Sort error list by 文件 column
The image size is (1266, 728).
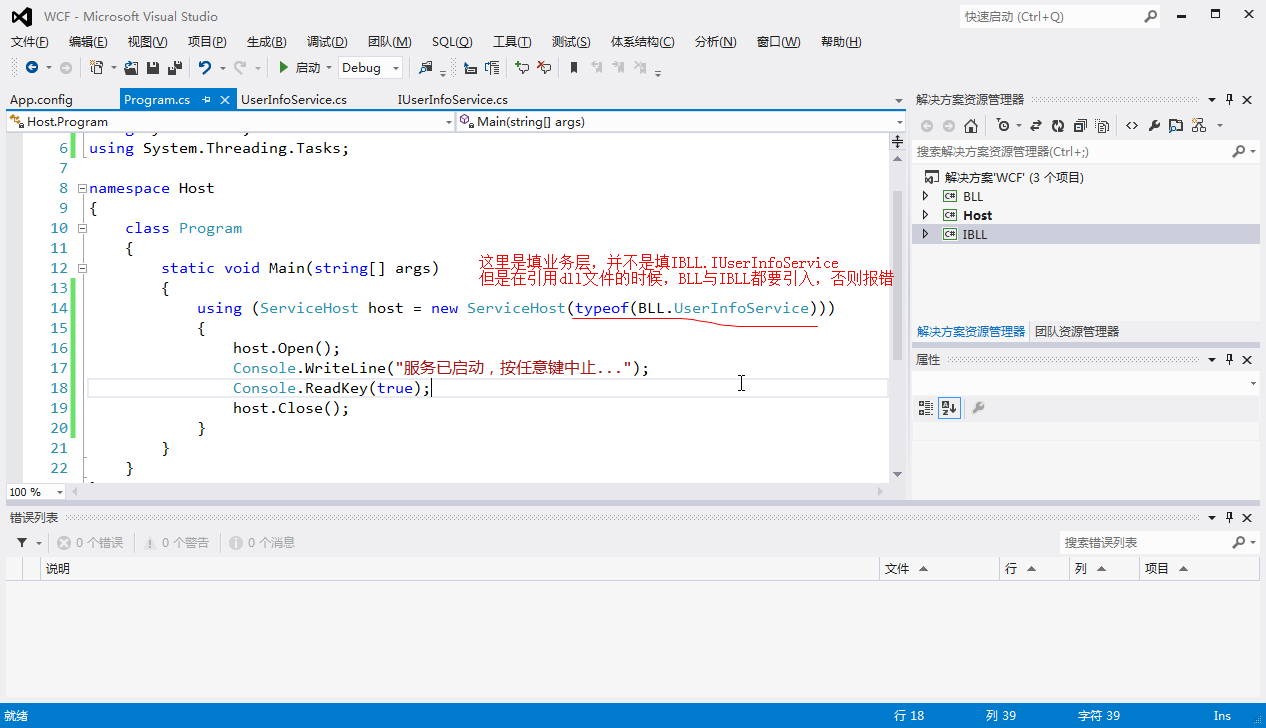click(x=940, y=568)
